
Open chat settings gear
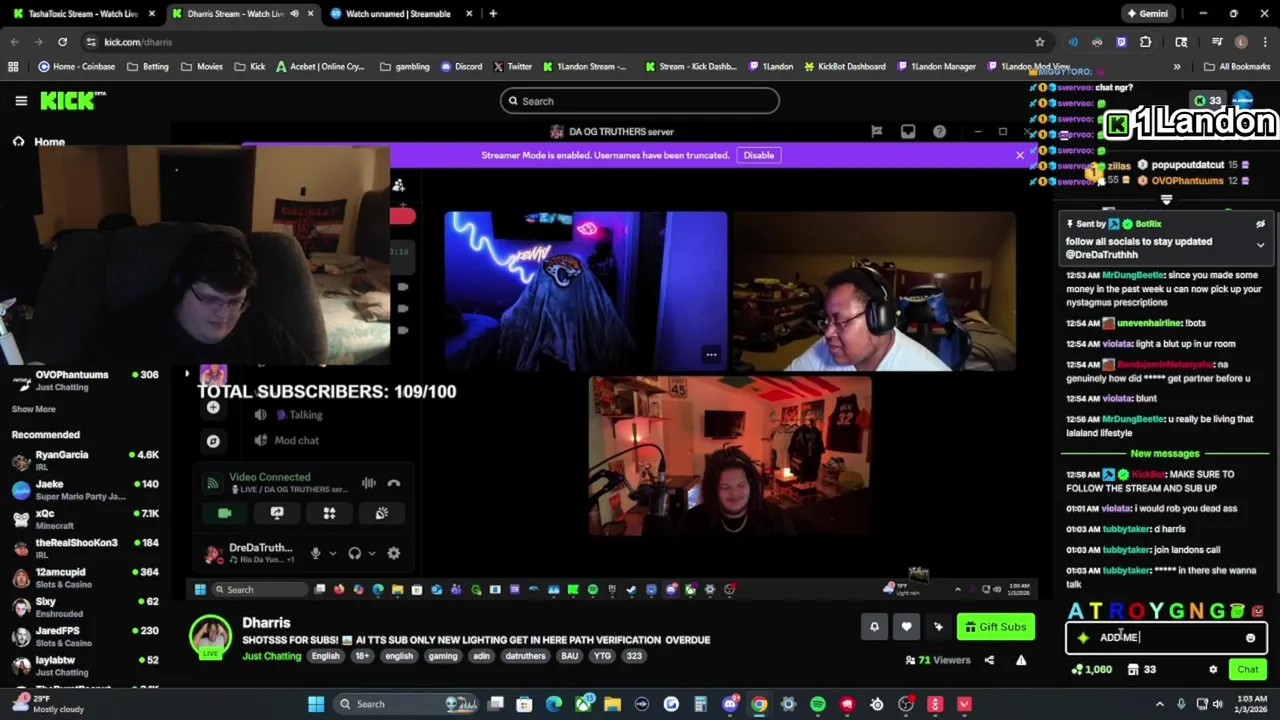[1213, 670]
